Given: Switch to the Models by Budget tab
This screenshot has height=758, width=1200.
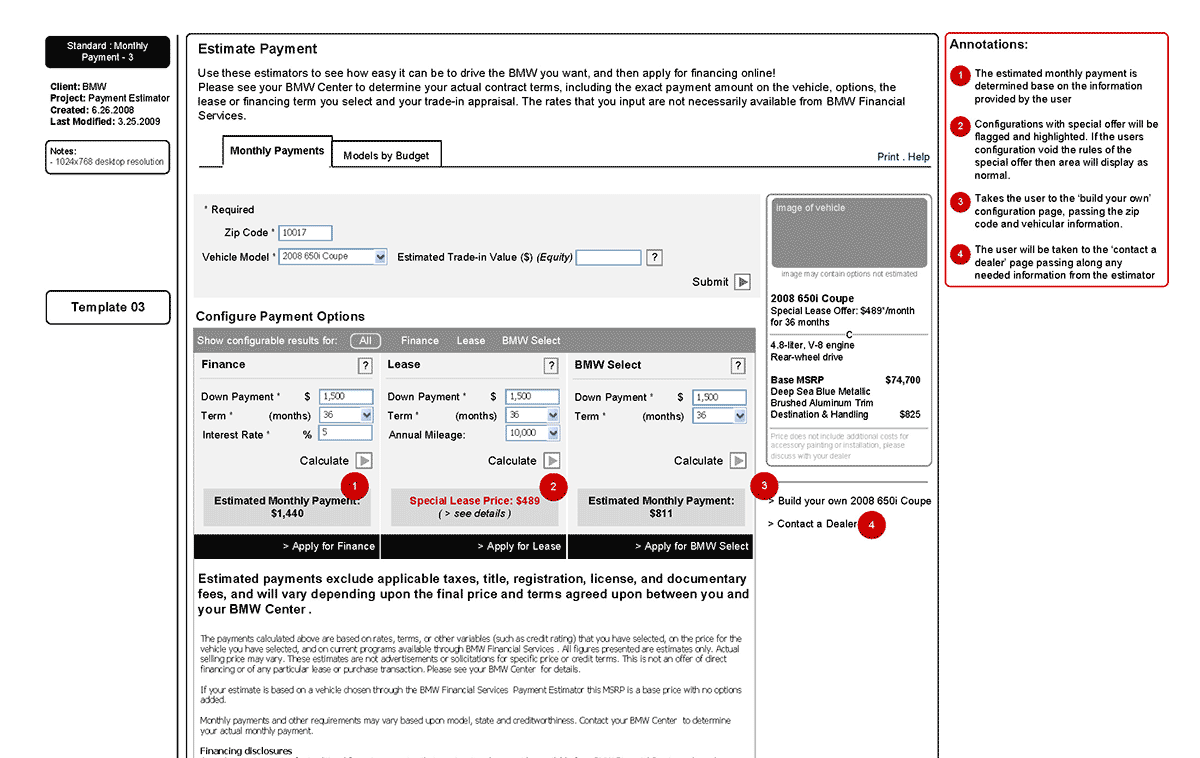Looking at the screenshot, I should 386,156.
